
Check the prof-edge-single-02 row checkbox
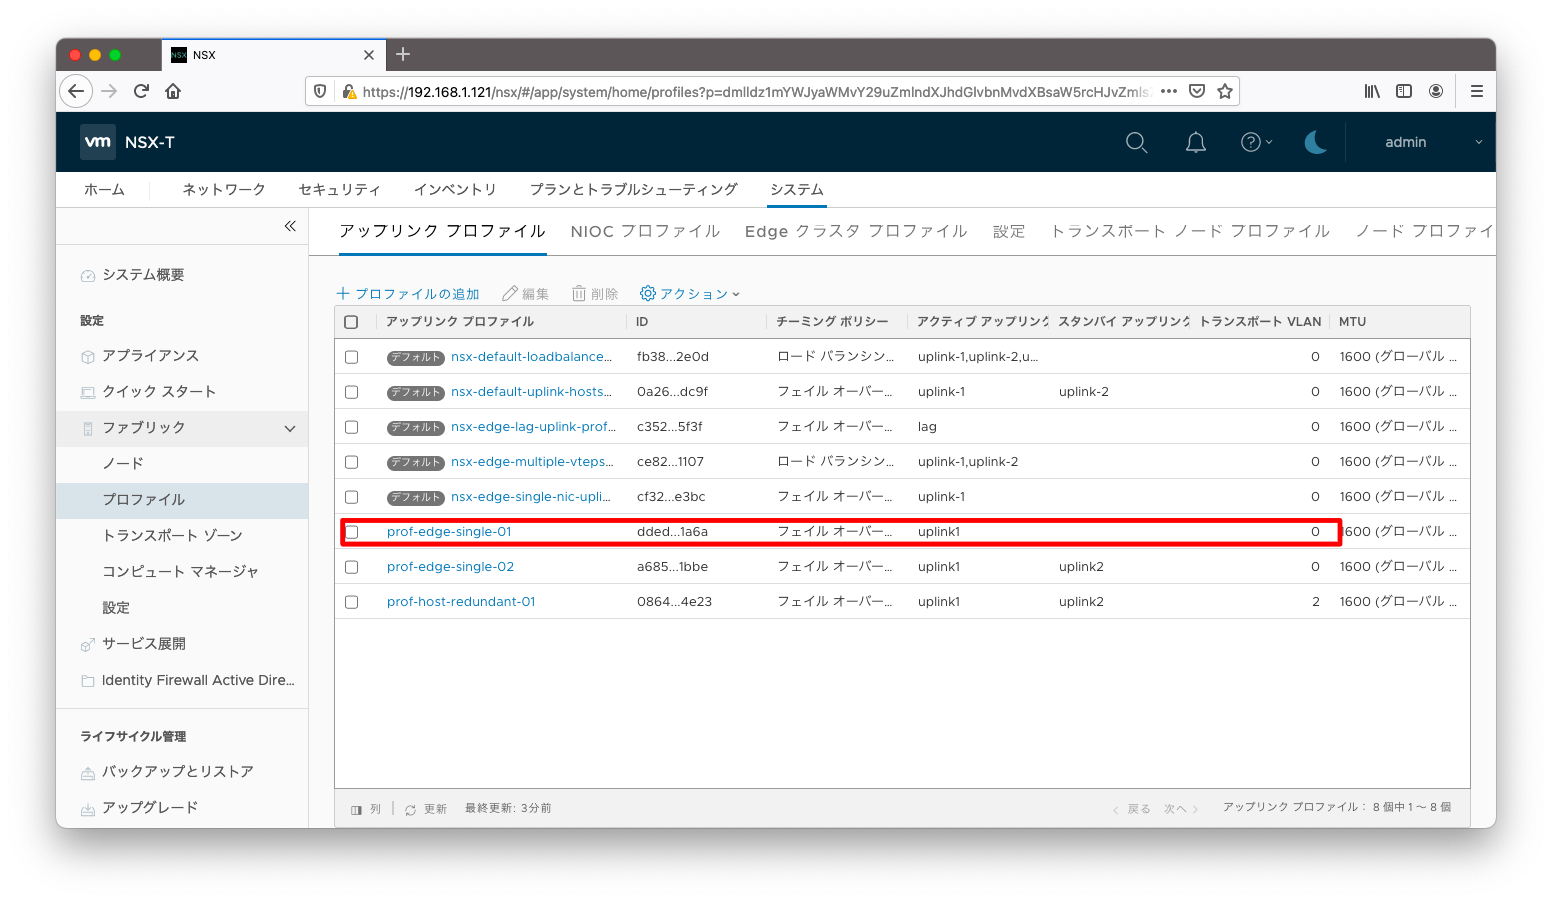[x=351, y=567]
